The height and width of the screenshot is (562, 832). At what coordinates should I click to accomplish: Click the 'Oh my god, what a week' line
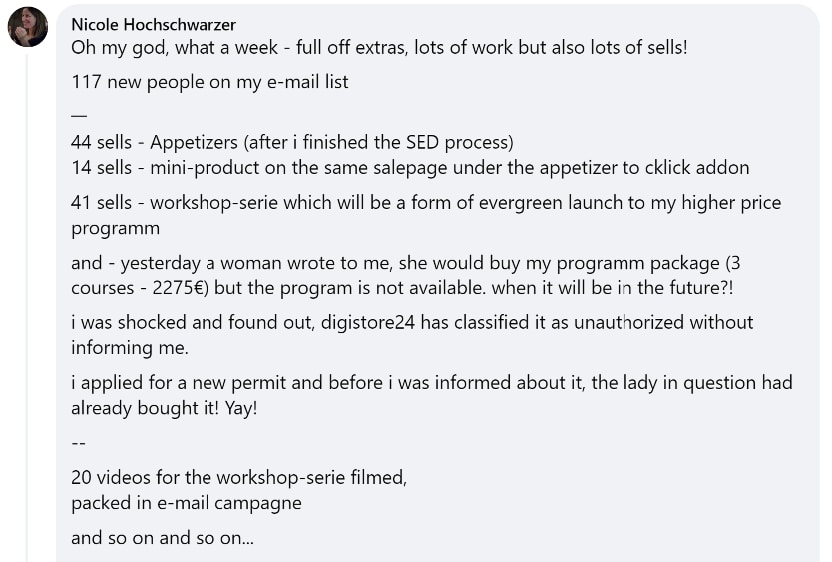tap(379, 47)
